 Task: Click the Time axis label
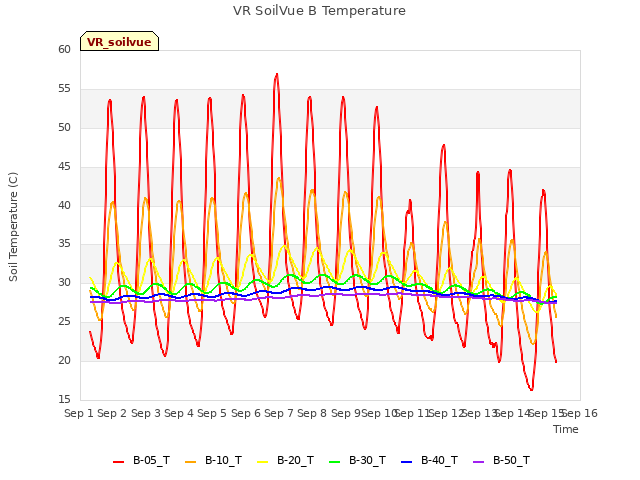[x=566, y=429]
